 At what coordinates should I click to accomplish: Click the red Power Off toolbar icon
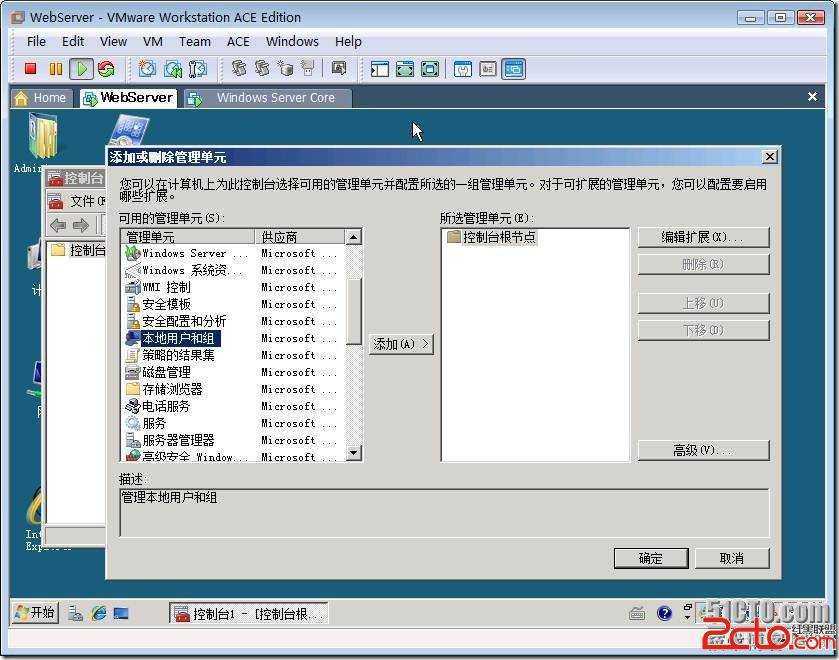(x=30, y=69)
